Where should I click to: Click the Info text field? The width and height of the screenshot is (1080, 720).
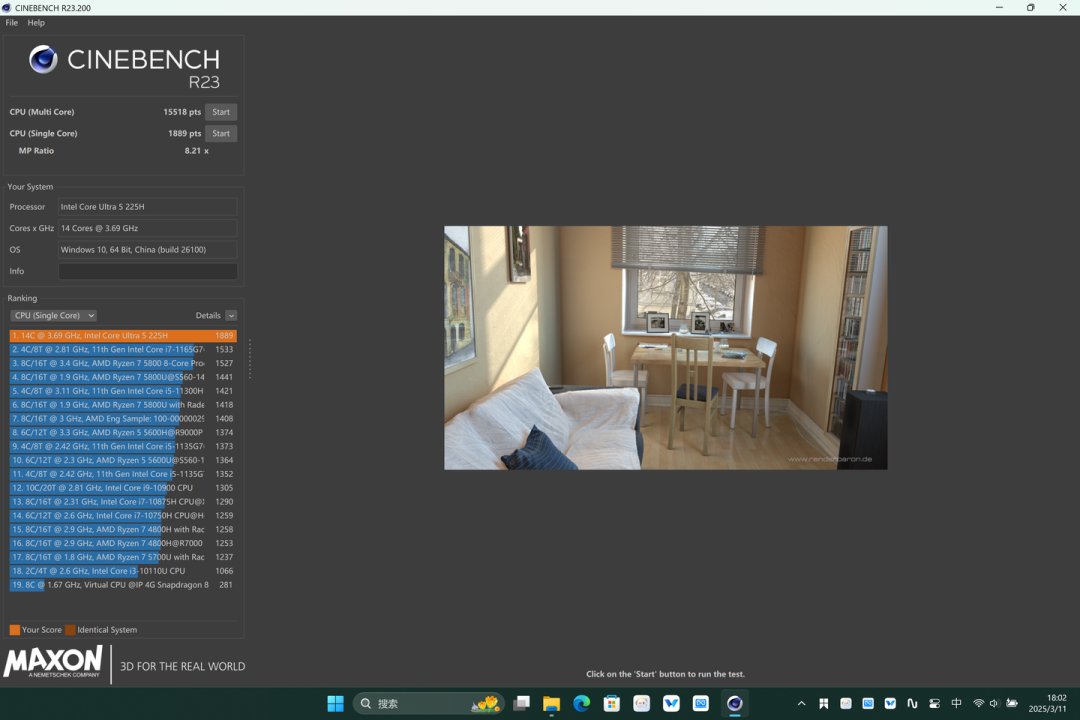pos(147,271)
